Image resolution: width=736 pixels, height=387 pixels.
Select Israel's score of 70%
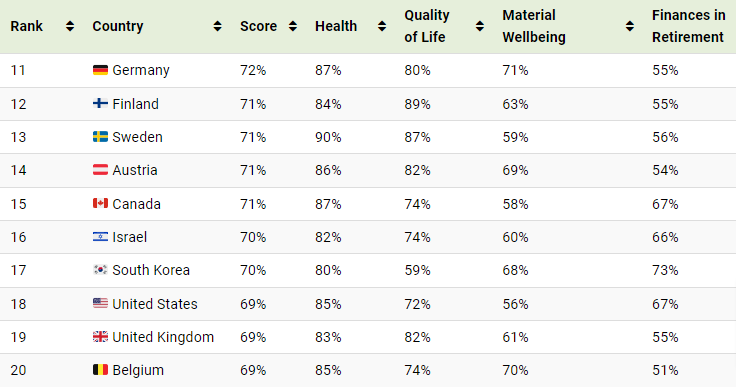tap(253, 237)
